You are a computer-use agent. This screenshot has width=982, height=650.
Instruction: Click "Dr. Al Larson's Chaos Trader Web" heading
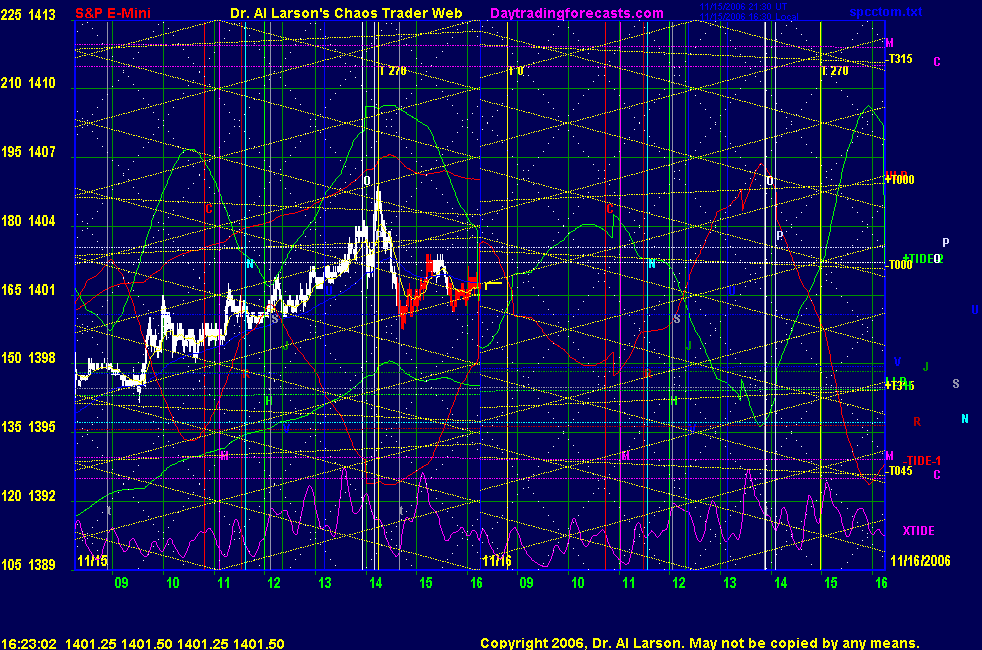(346, 13)
